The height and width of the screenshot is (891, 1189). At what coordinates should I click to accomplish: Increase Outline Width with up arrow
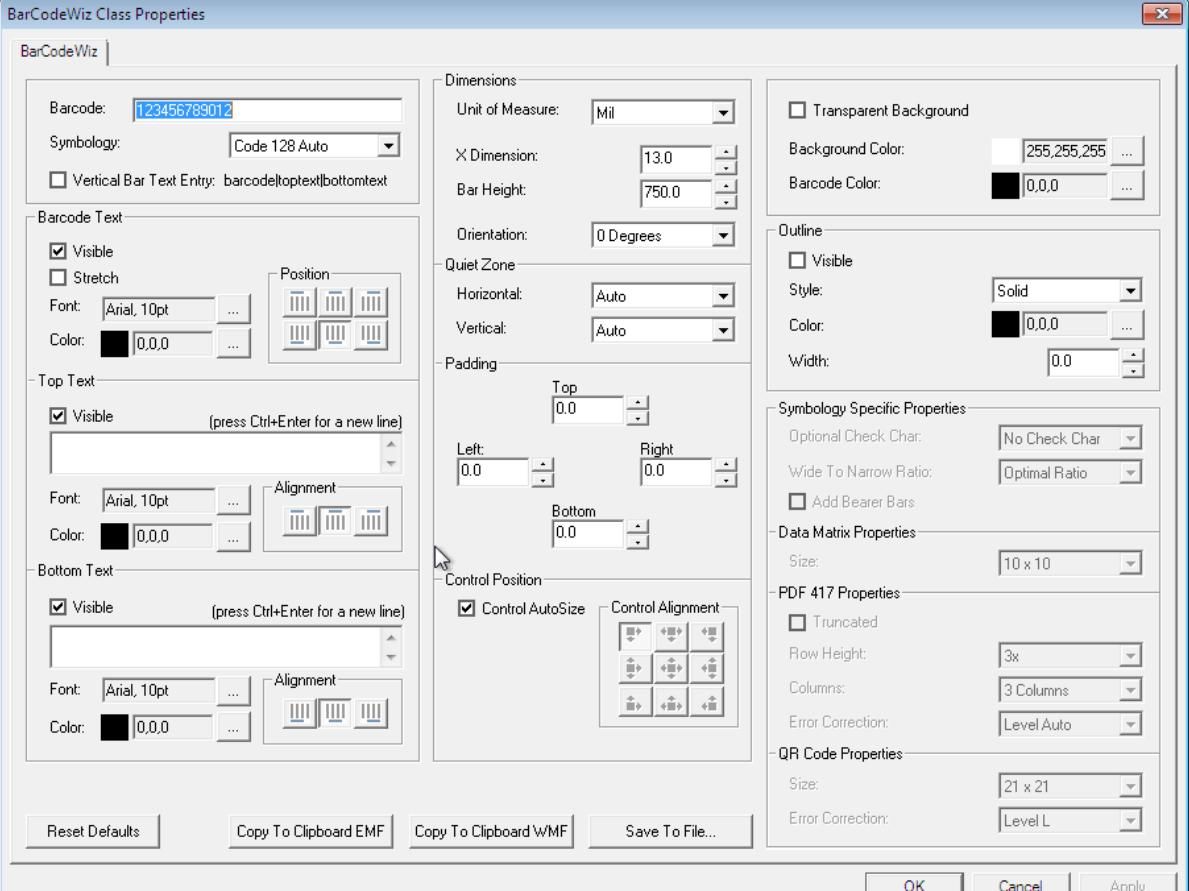1133,354
